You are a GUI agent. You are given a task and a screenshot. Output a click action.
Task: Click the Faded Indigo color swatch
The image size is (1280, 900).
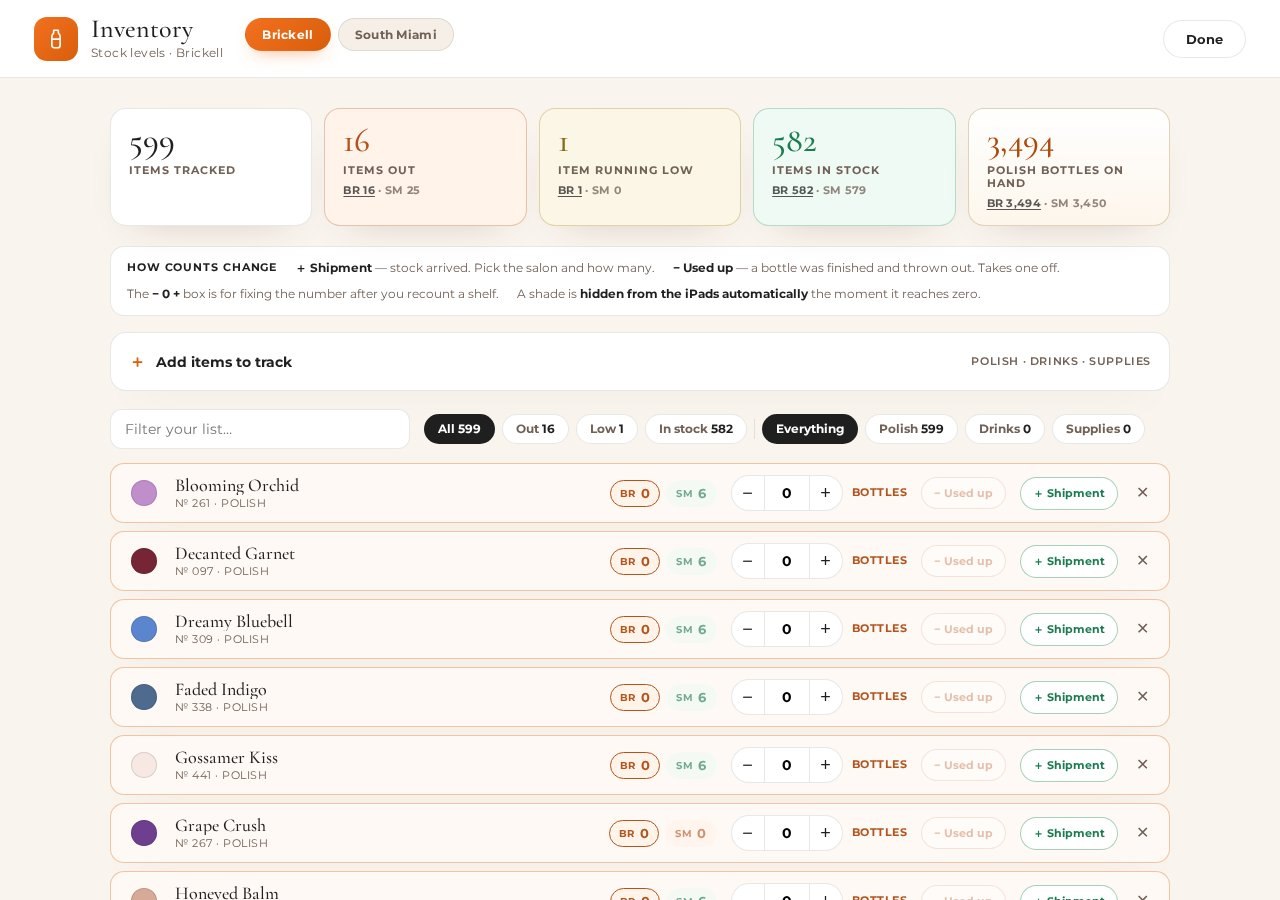144,697
